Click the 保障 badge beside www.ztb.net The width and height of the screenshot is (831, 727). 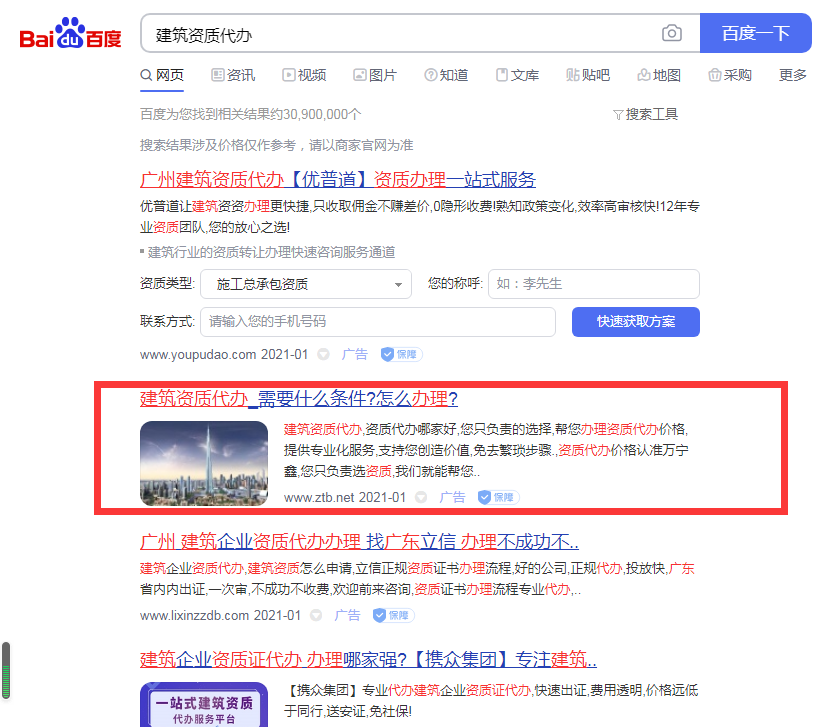(x=497, y=497)
